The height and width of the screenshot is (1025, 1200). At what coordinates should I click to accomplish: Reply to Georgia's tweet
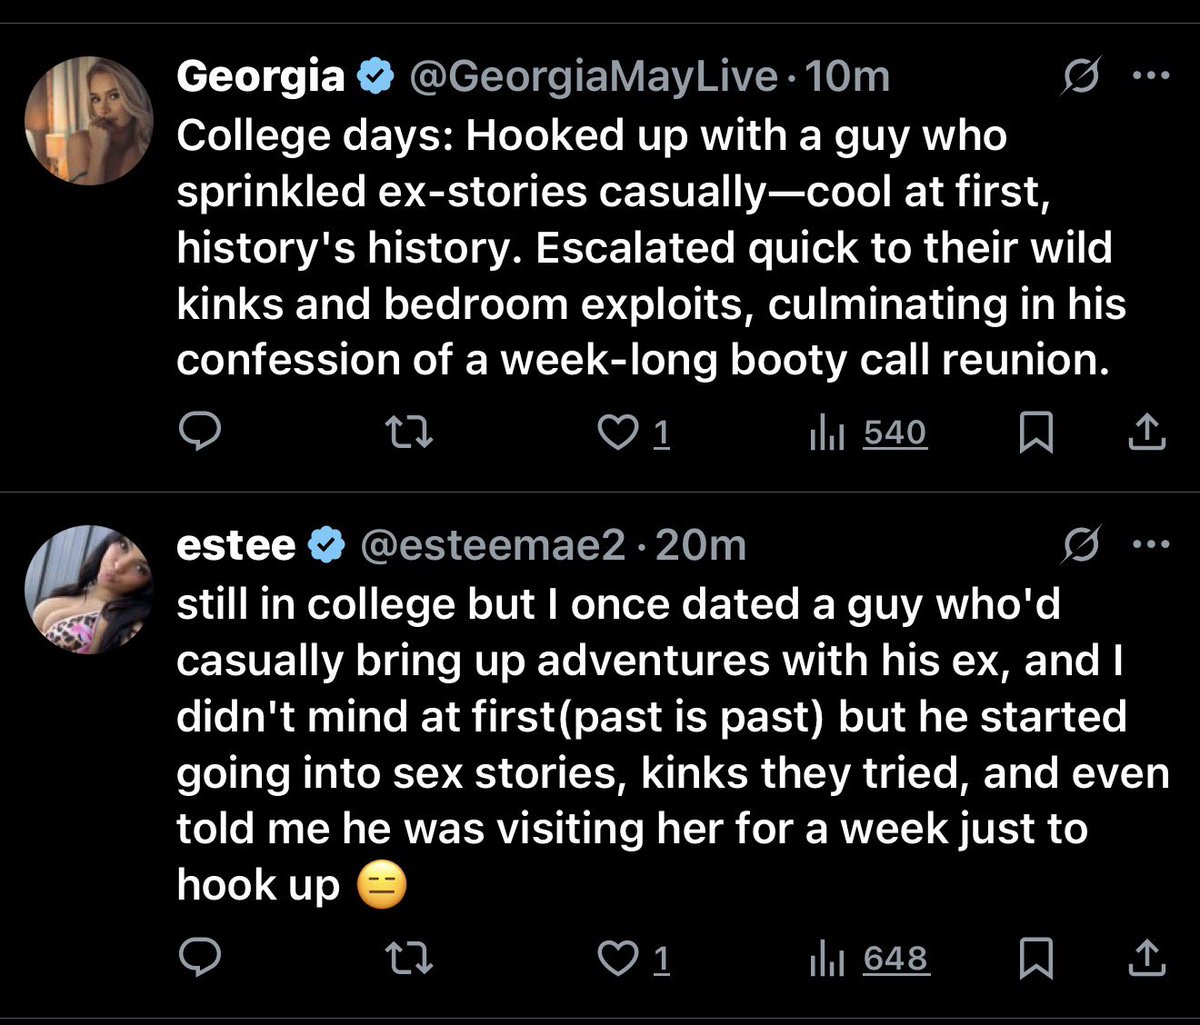coord(198,433)
